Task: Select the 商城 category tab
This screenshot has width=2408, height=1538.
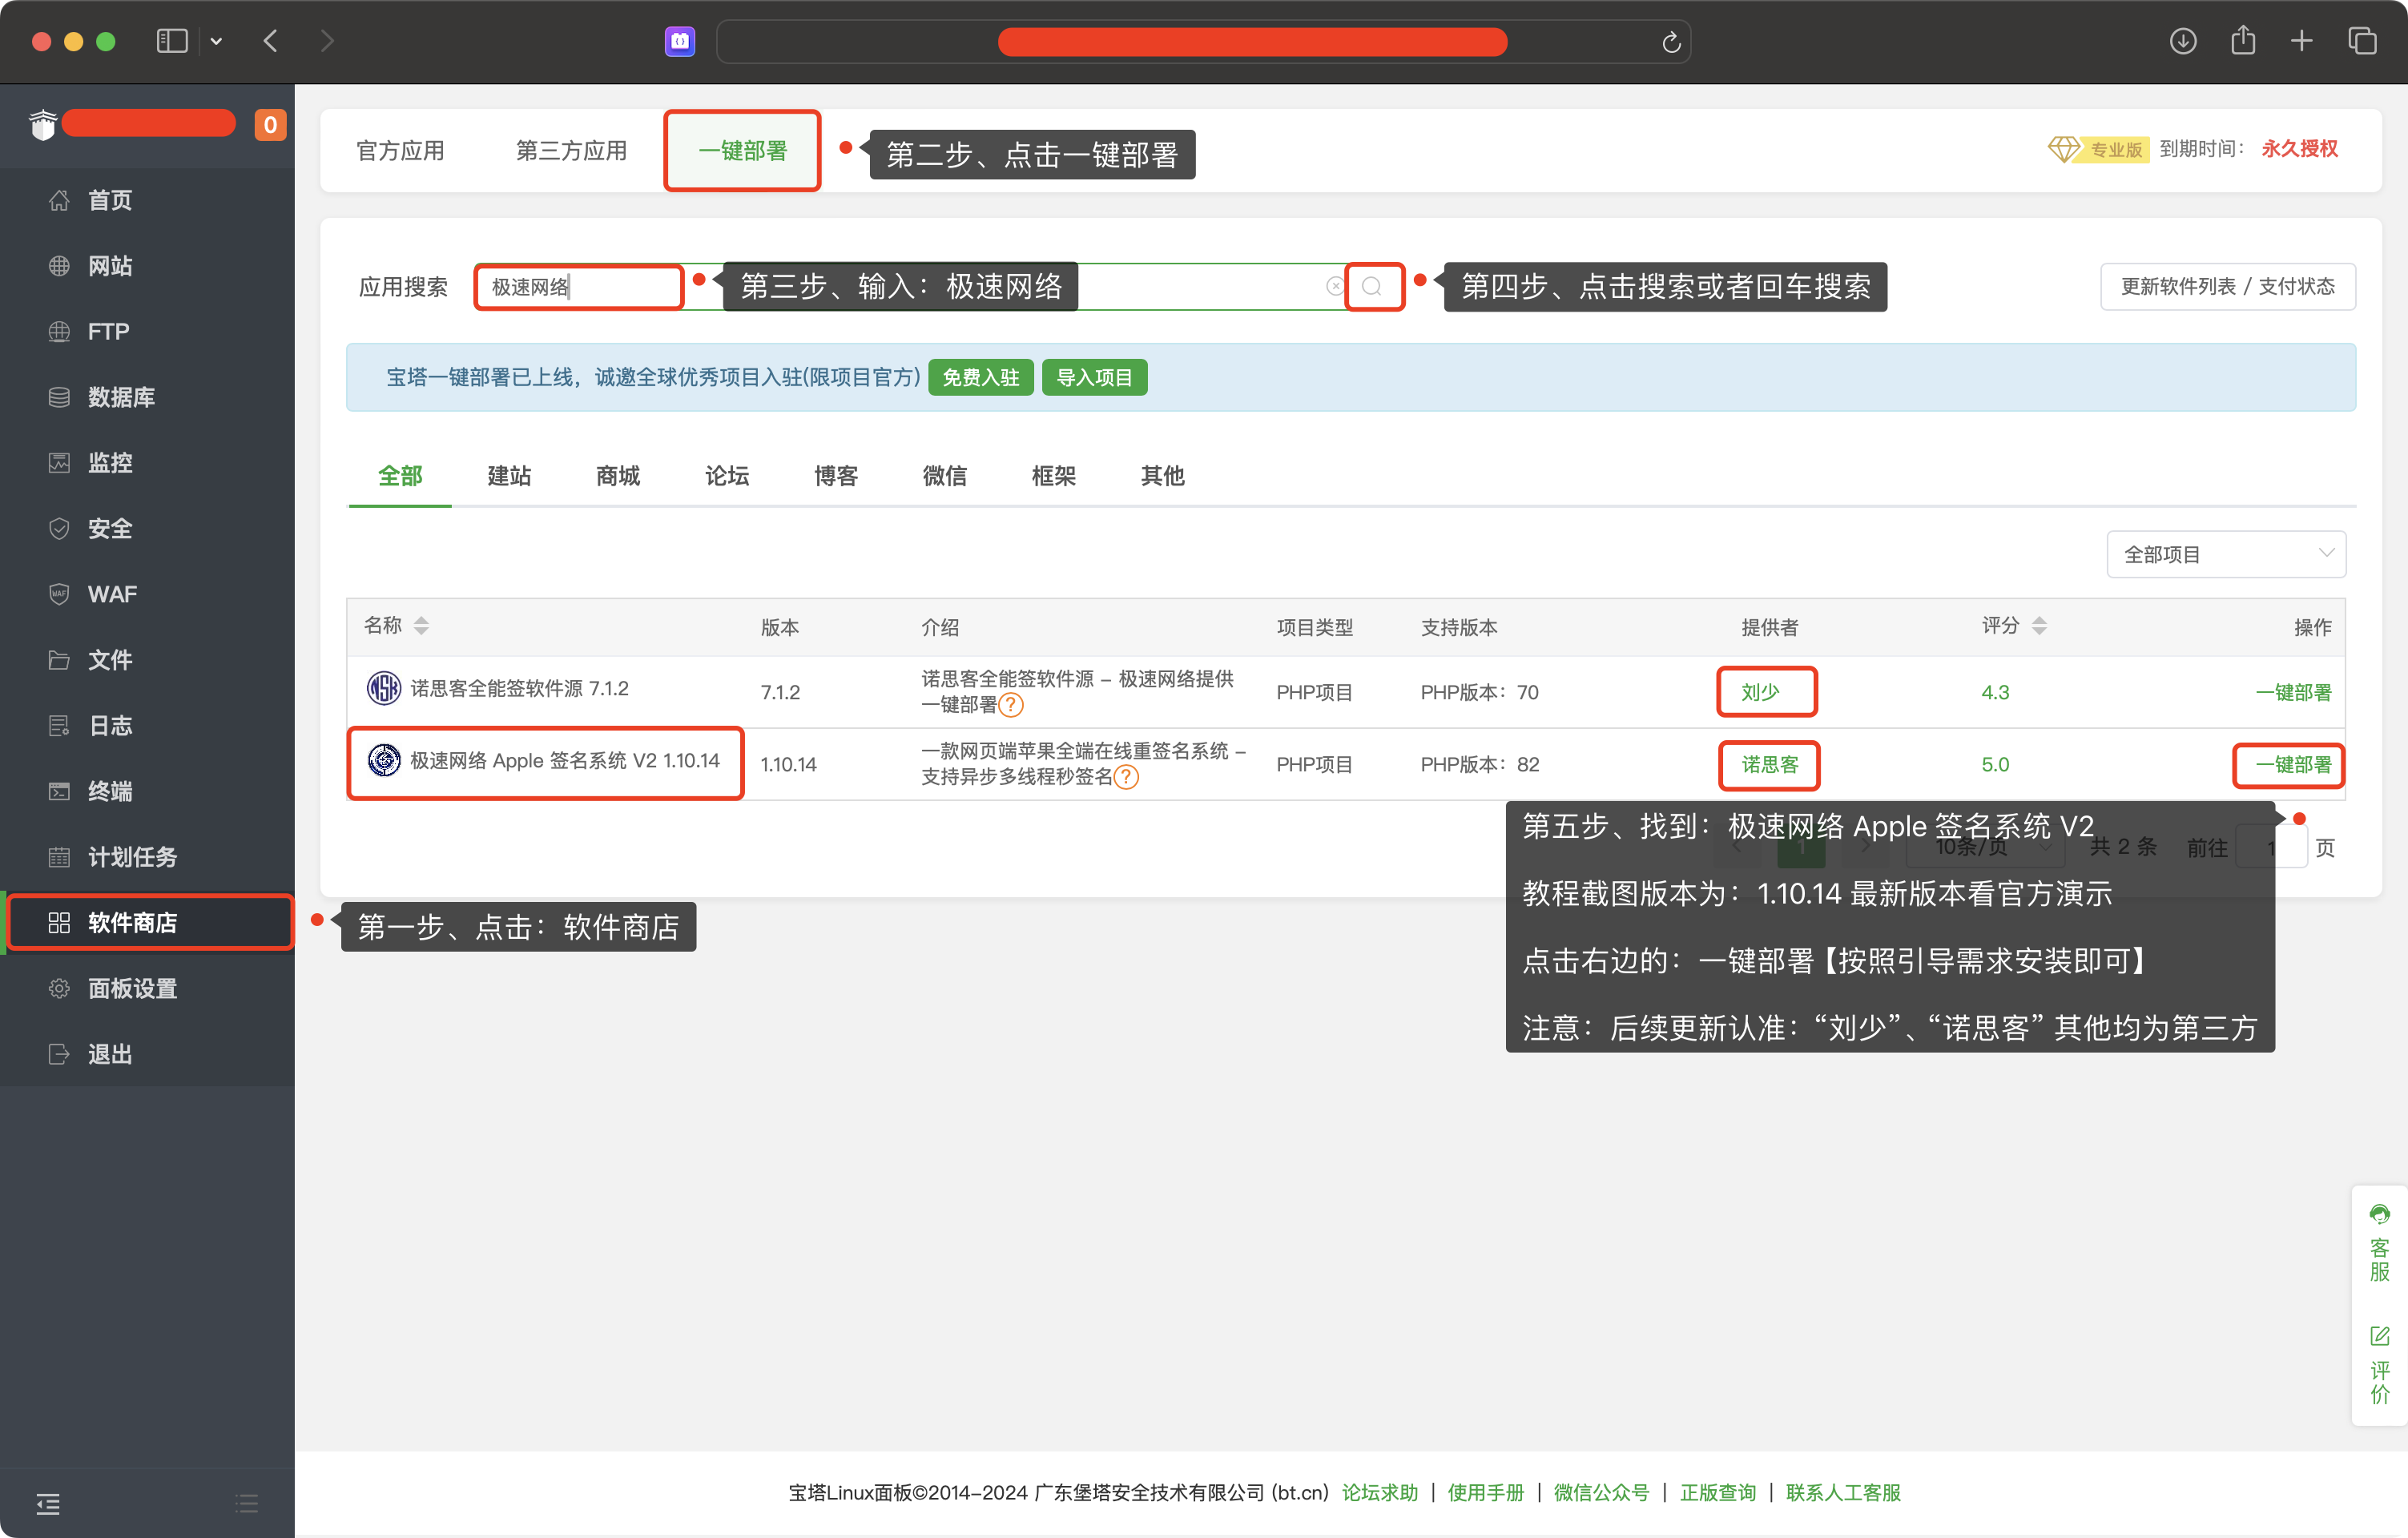Action: click(618, 476)
